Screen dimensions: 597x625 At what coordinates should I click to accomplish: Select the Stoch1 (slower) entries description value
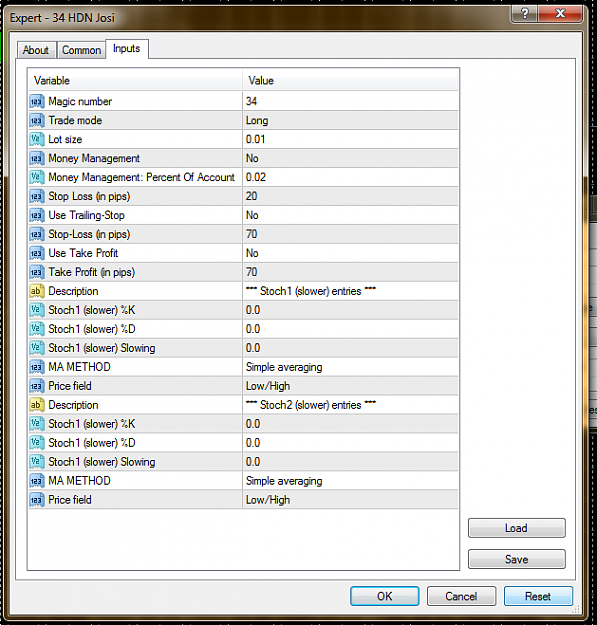(x=350, y=291)
